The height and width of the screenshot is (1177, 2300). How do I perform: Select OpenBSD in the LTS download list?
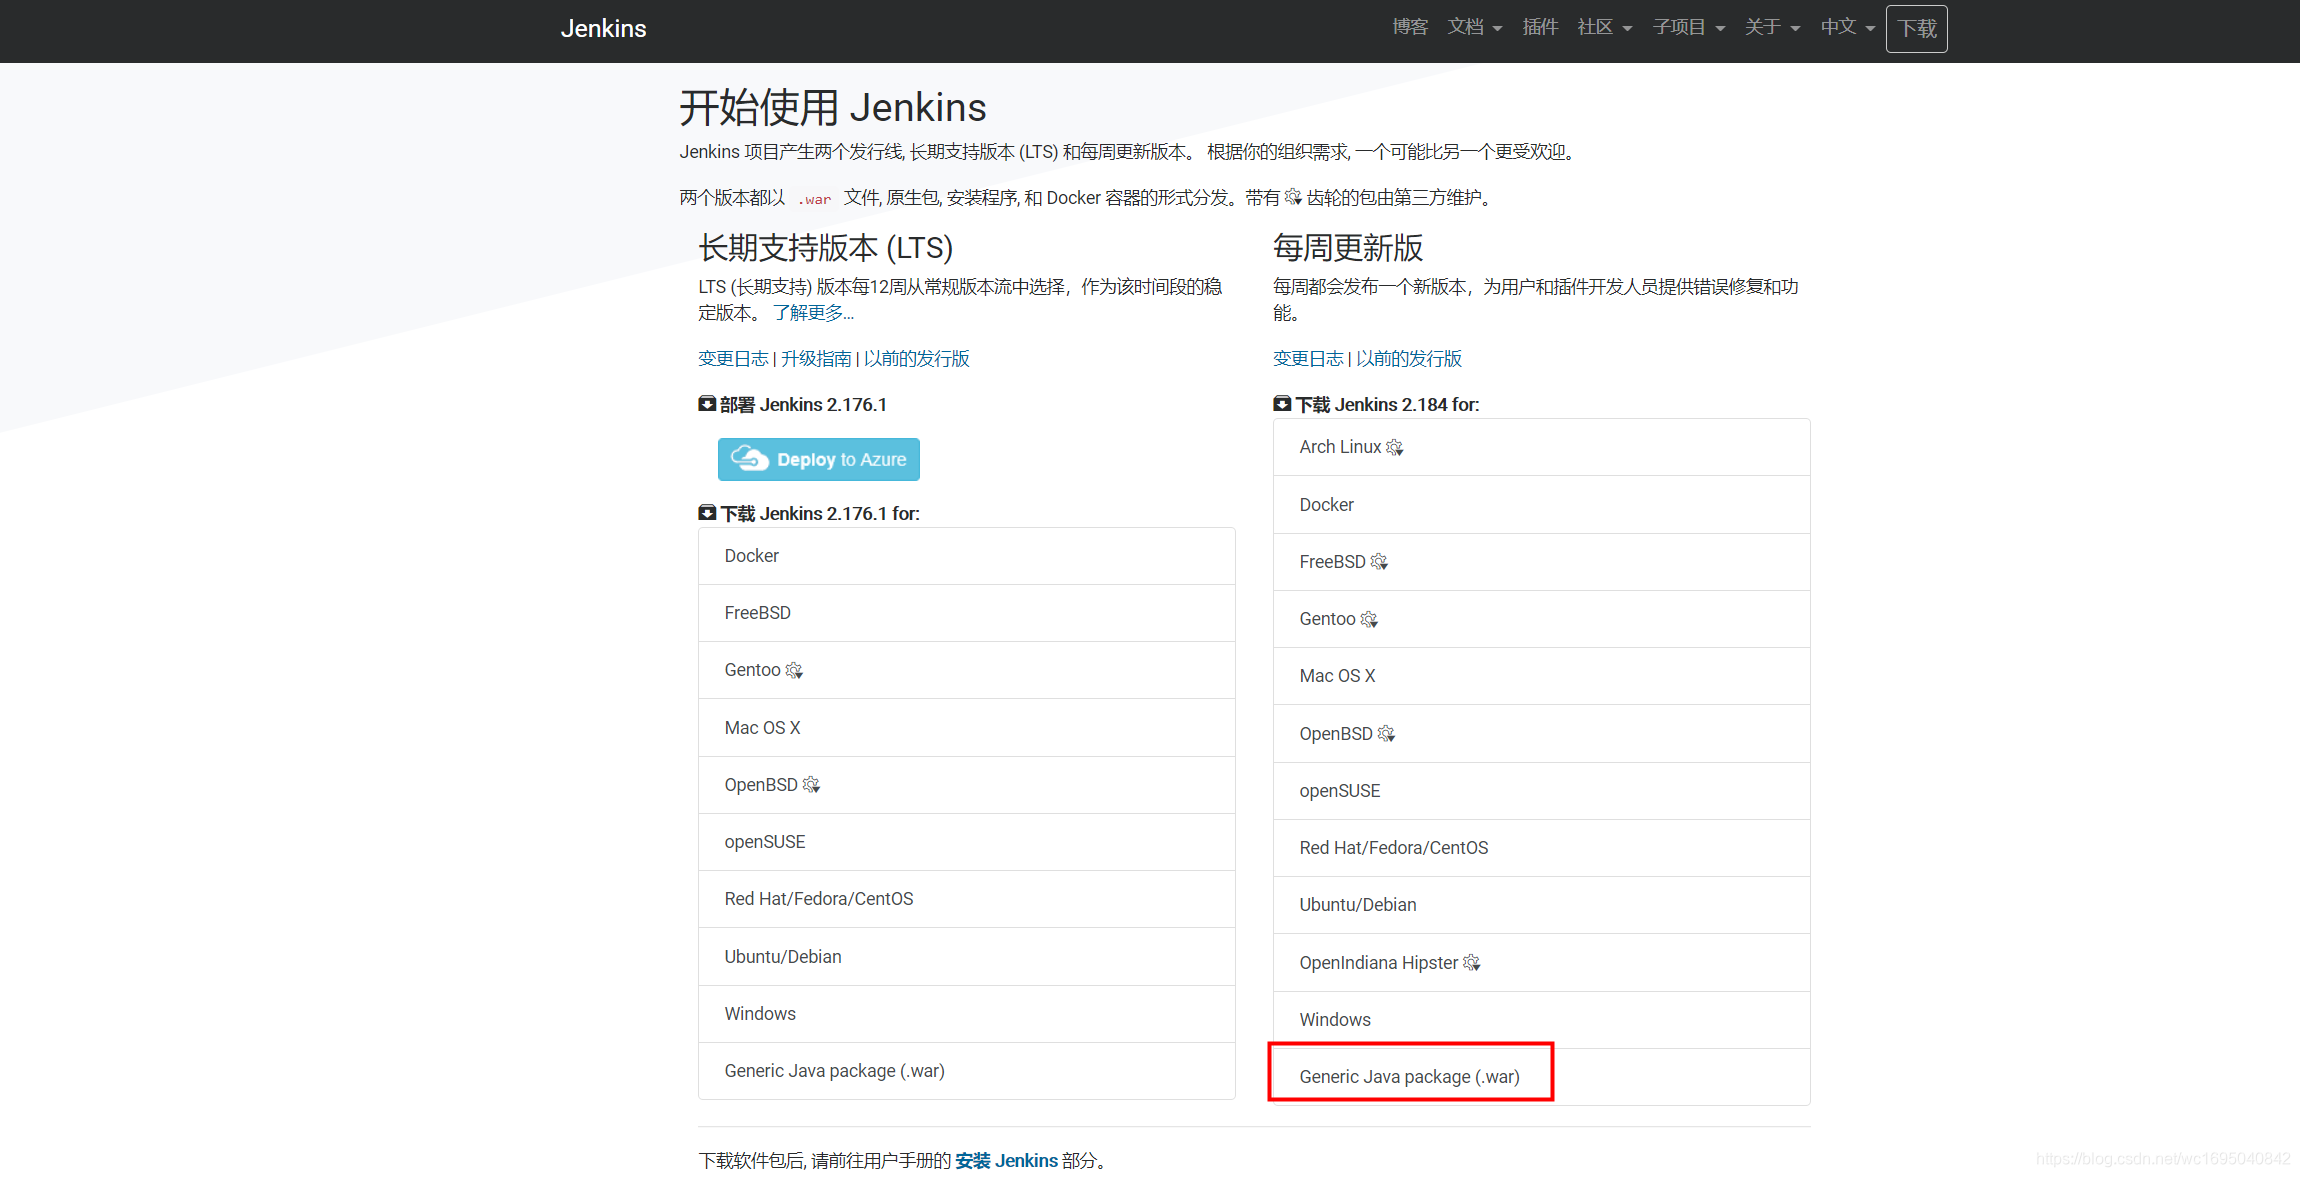pyautogui.click(x=967, y=785)
